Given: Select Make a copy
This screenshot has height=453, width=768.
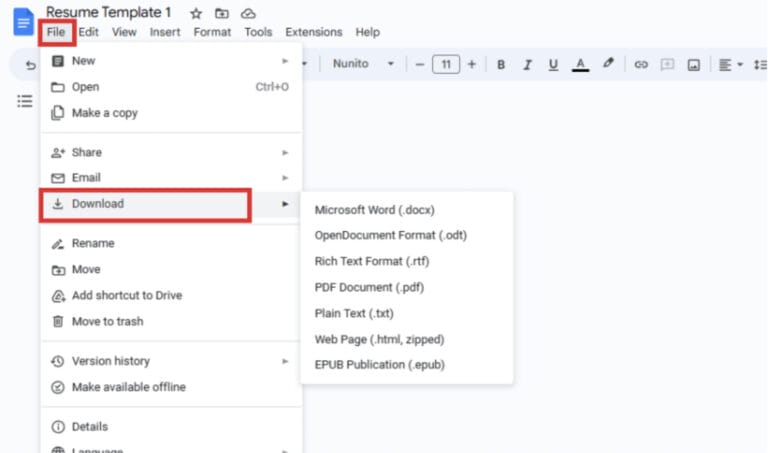Looking at the screenshot, I should tap(170, 113).
